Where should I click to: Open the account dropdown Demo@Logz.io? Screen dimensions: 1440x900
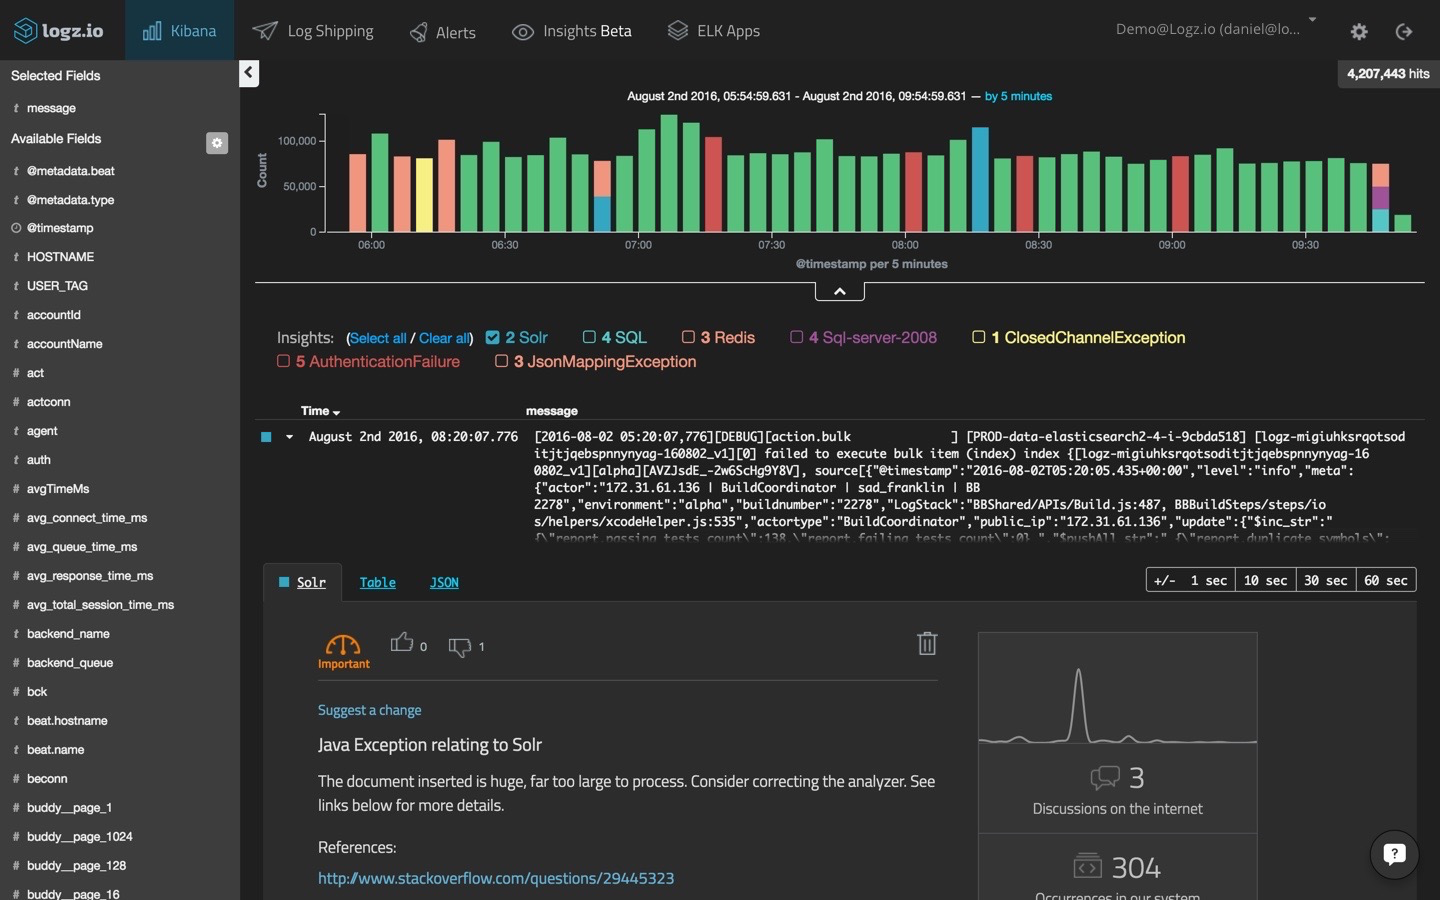pyautogui.click(x=1216, y=29)
